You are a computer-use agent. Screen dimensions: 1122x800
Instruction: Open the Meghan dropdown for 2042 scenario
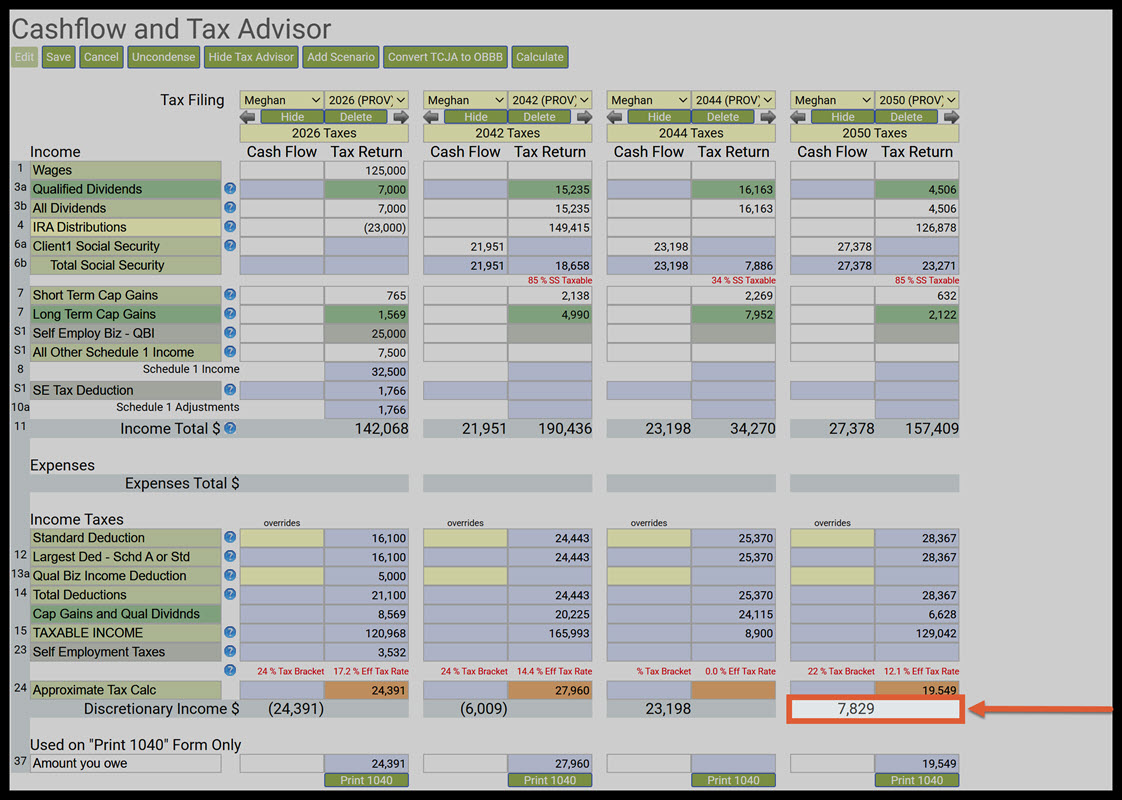coord(465,100)
